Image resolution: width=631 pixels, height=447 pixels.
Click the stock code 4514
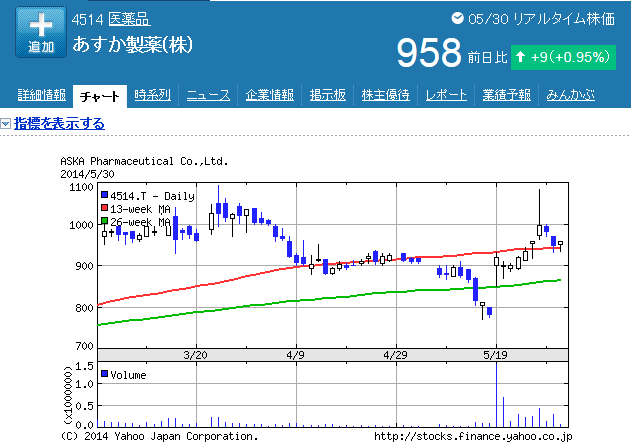(88, 19)
